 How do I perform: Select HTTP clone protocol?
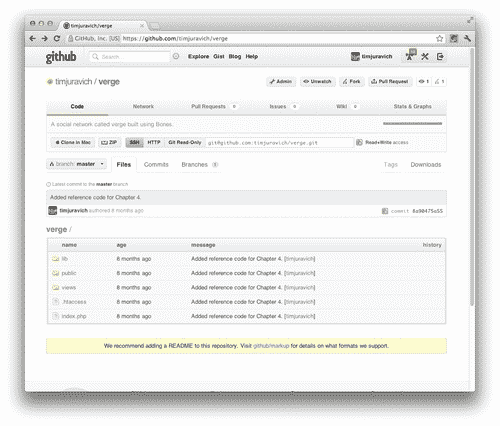click(154, 142)
